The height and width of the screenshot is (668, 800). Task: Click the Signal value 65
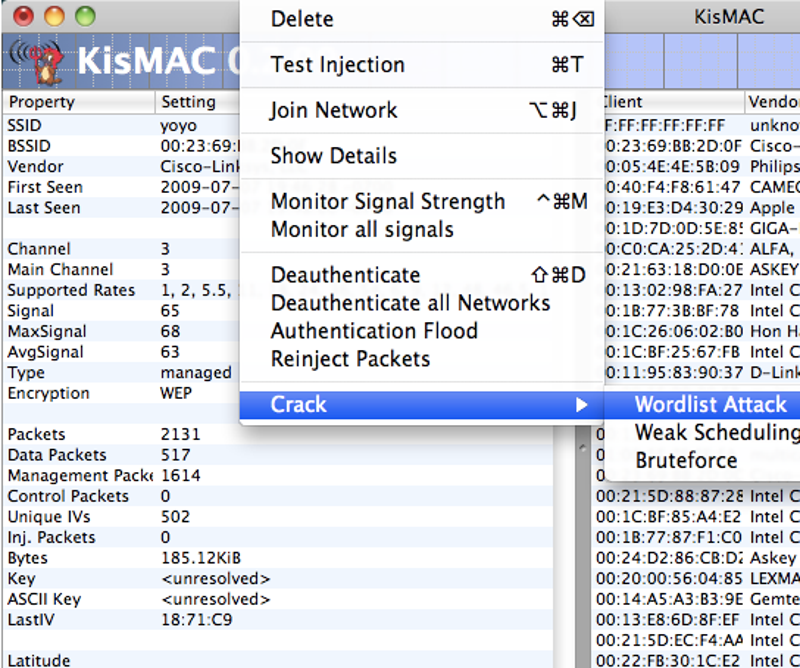(170, 311)
